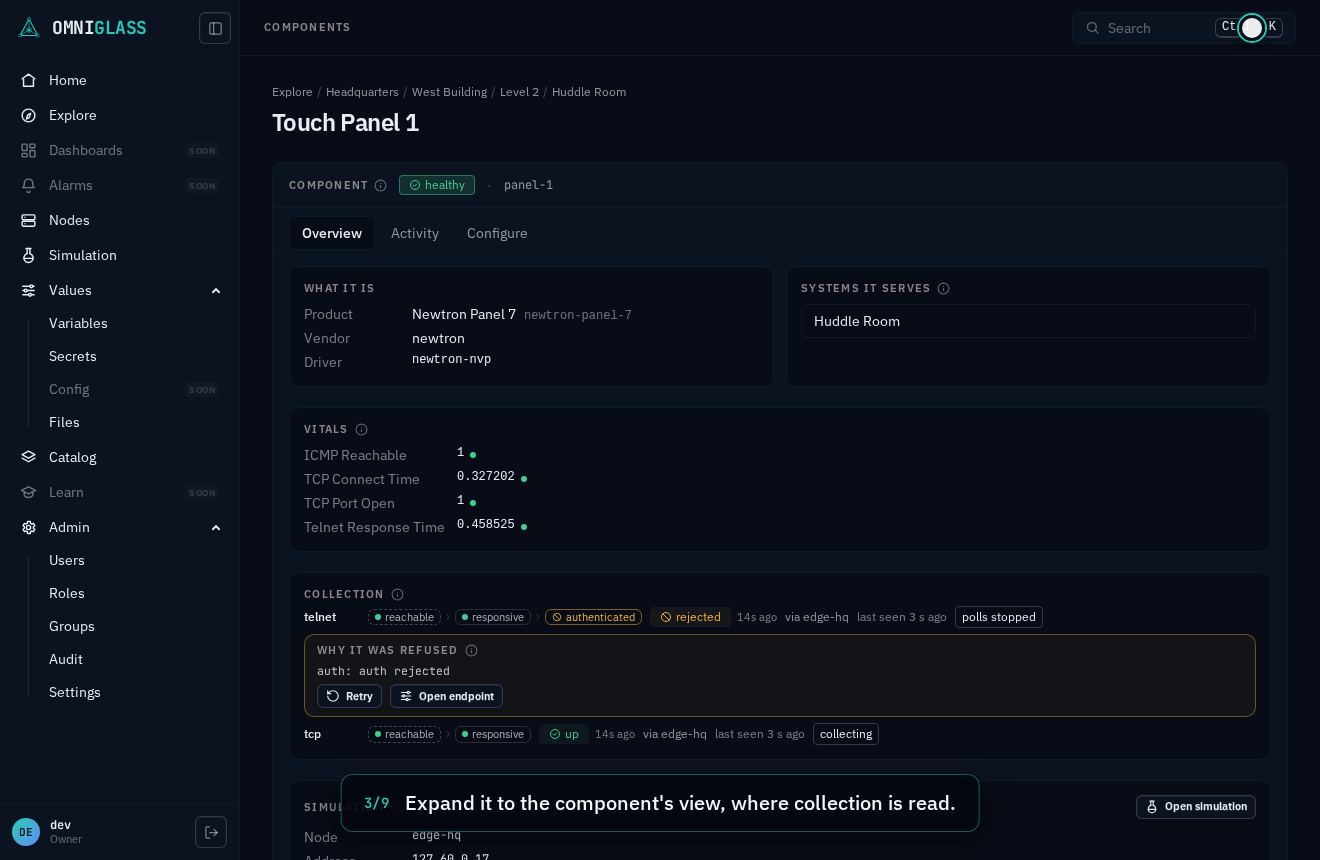This screenshot has width=1320, height=860.
Task: Click the DE user avatar
Action: tap(26, 832)
